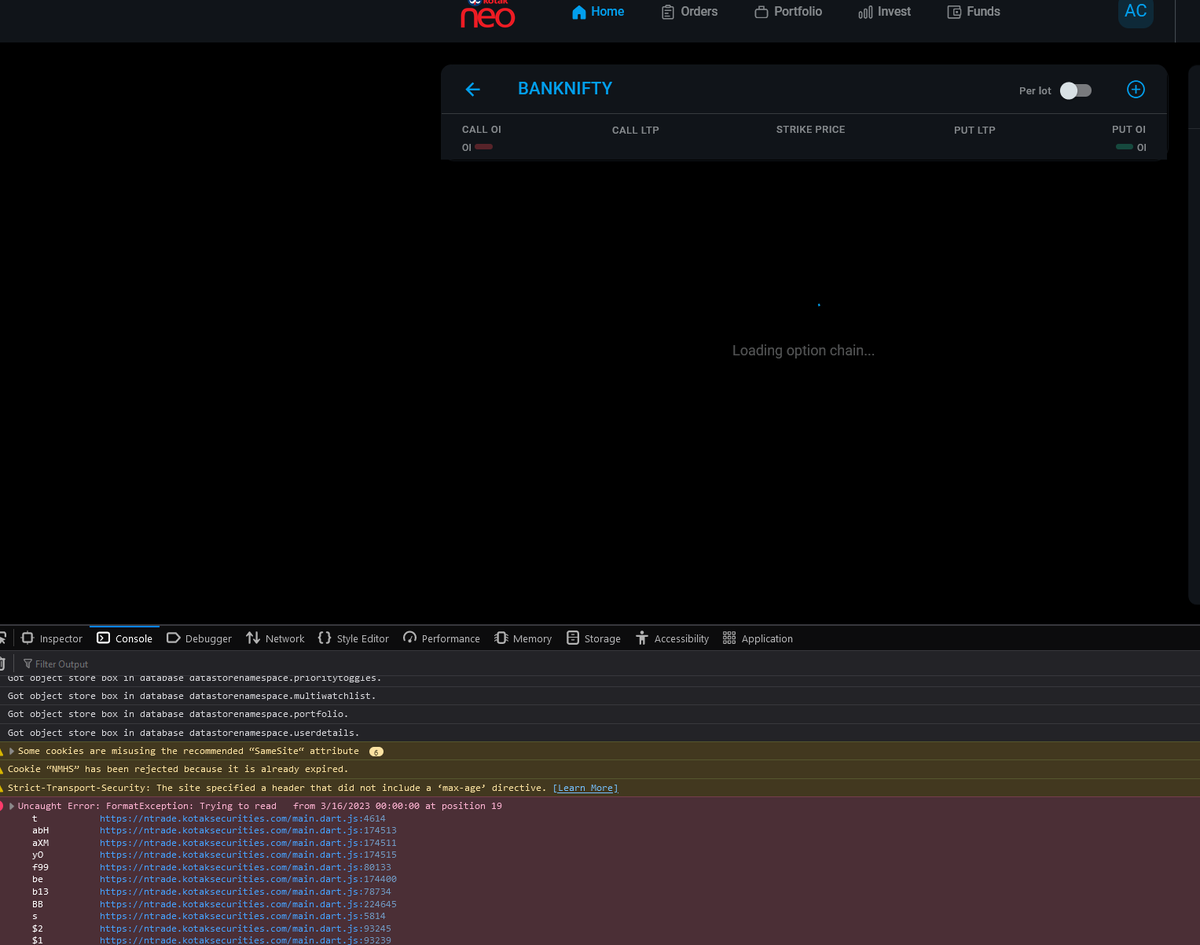Click the Strict-Transport-Security warning message
This screenshot has height=945, width=1200.
(277, 788)
